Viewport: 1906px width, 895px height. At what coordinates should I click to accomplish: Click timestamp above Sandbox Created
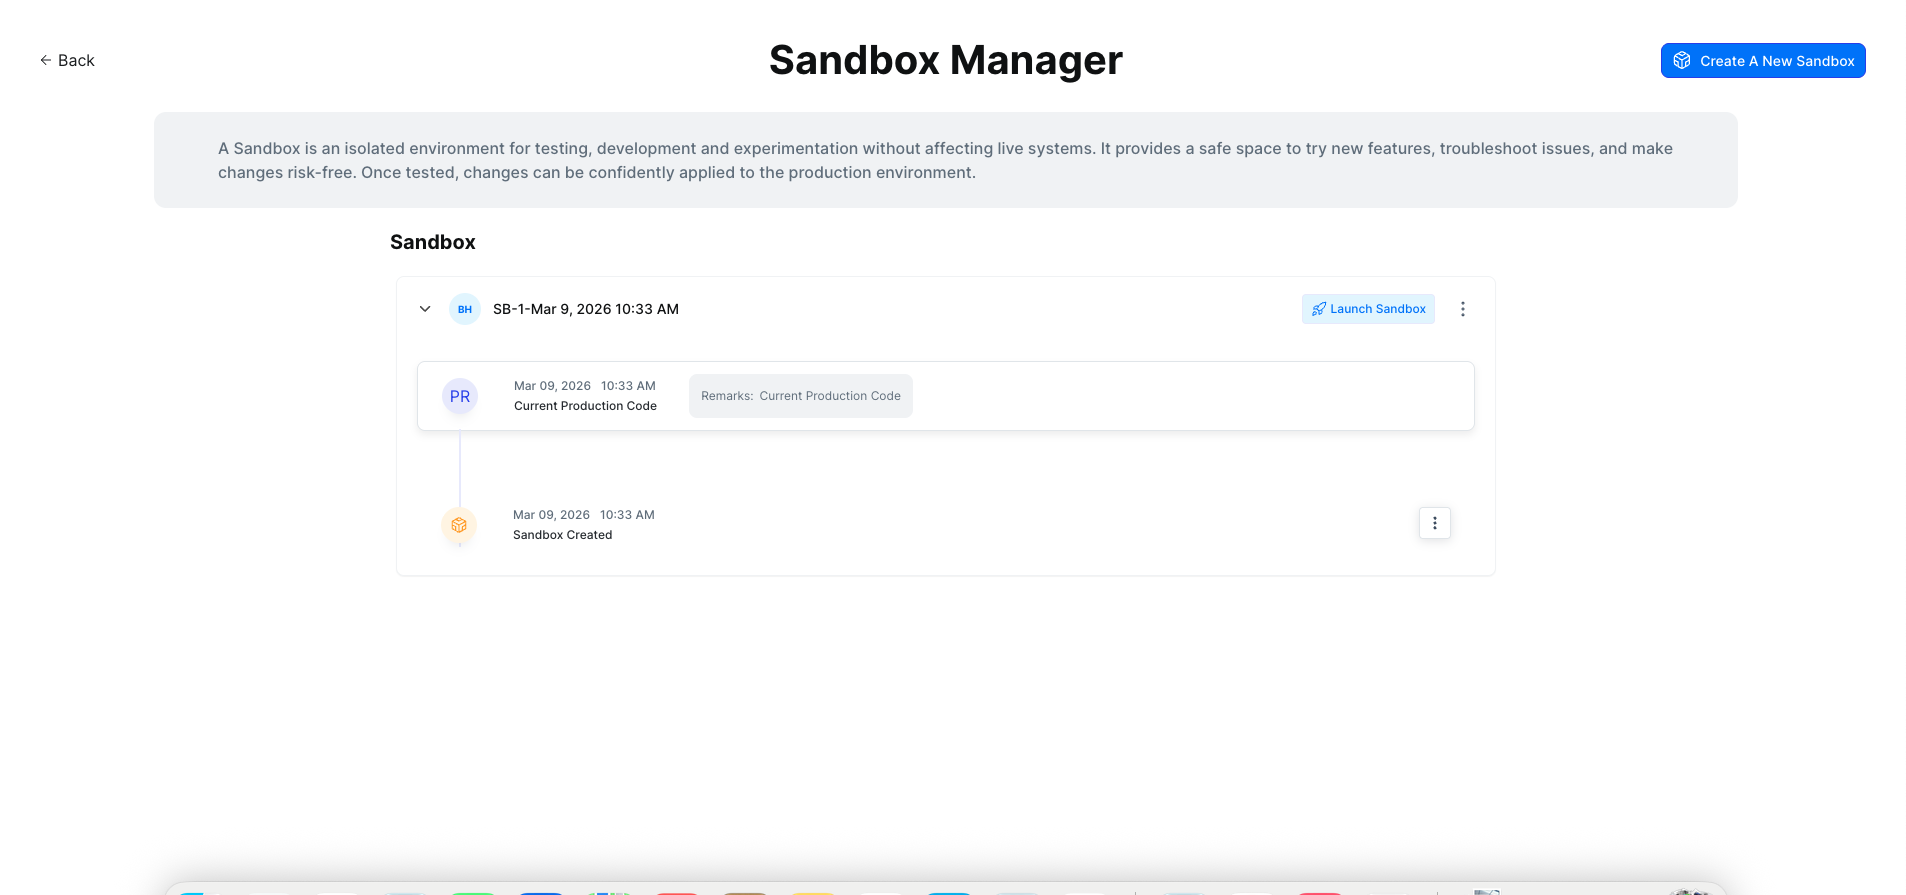[x=584, y=515]
